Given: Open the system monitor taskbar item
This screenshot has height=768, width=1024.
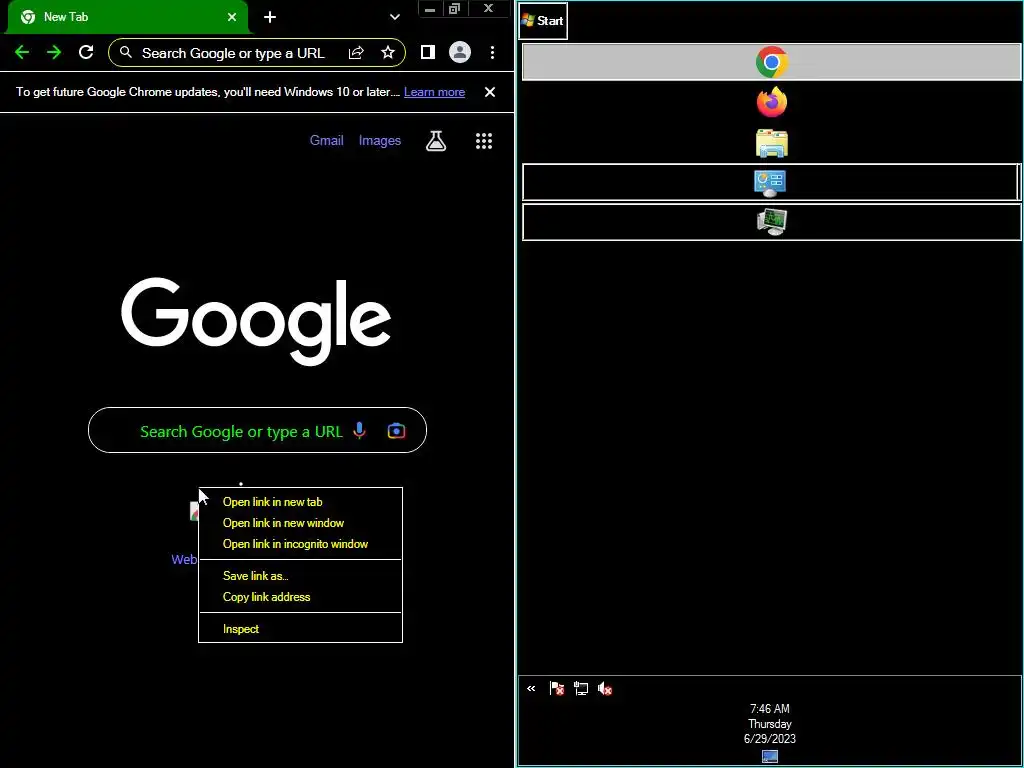Looking at the screenshot, I should [x=771, y=222].
